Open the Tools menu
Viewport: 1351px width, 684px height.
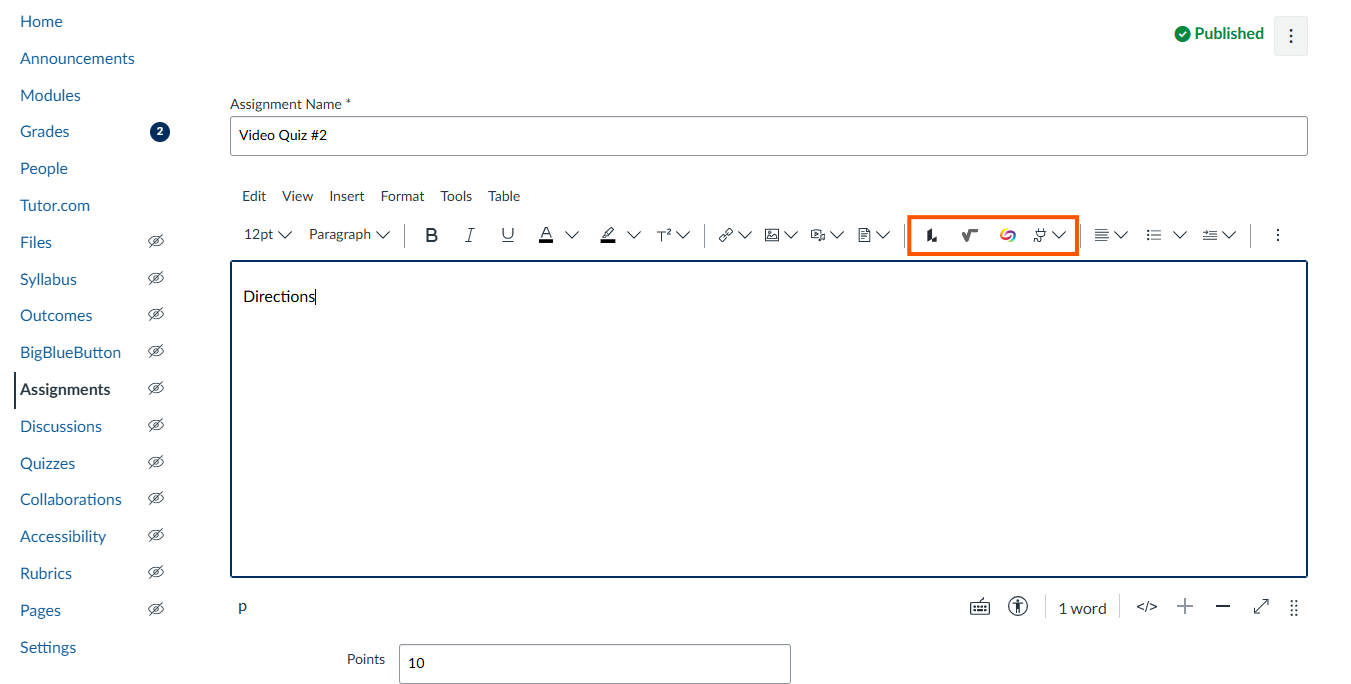456,196
